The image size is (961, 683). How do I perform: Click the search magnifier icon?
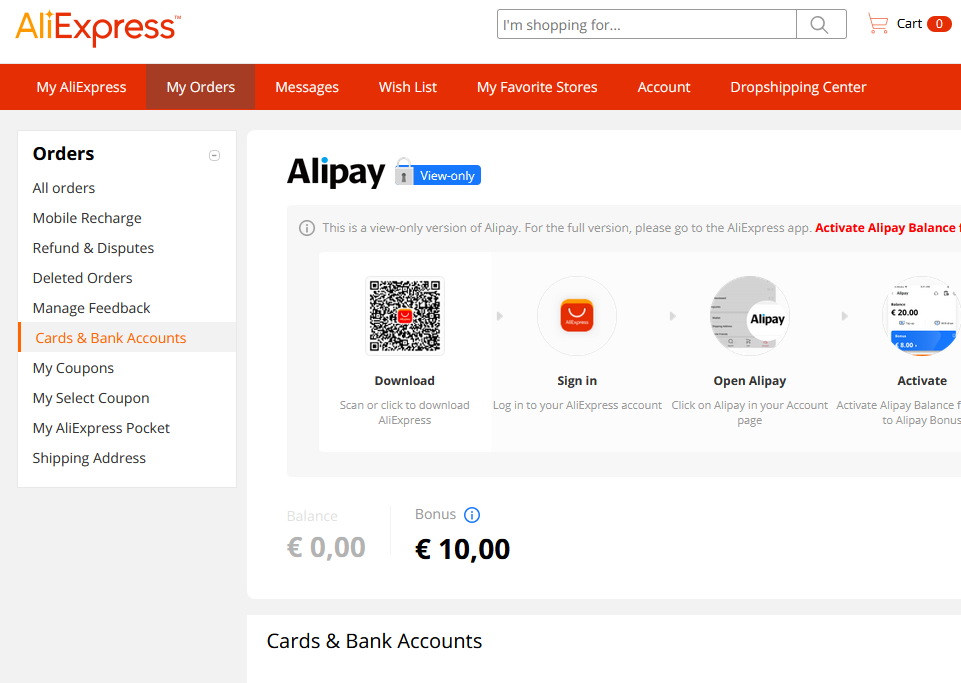[821, 25]
